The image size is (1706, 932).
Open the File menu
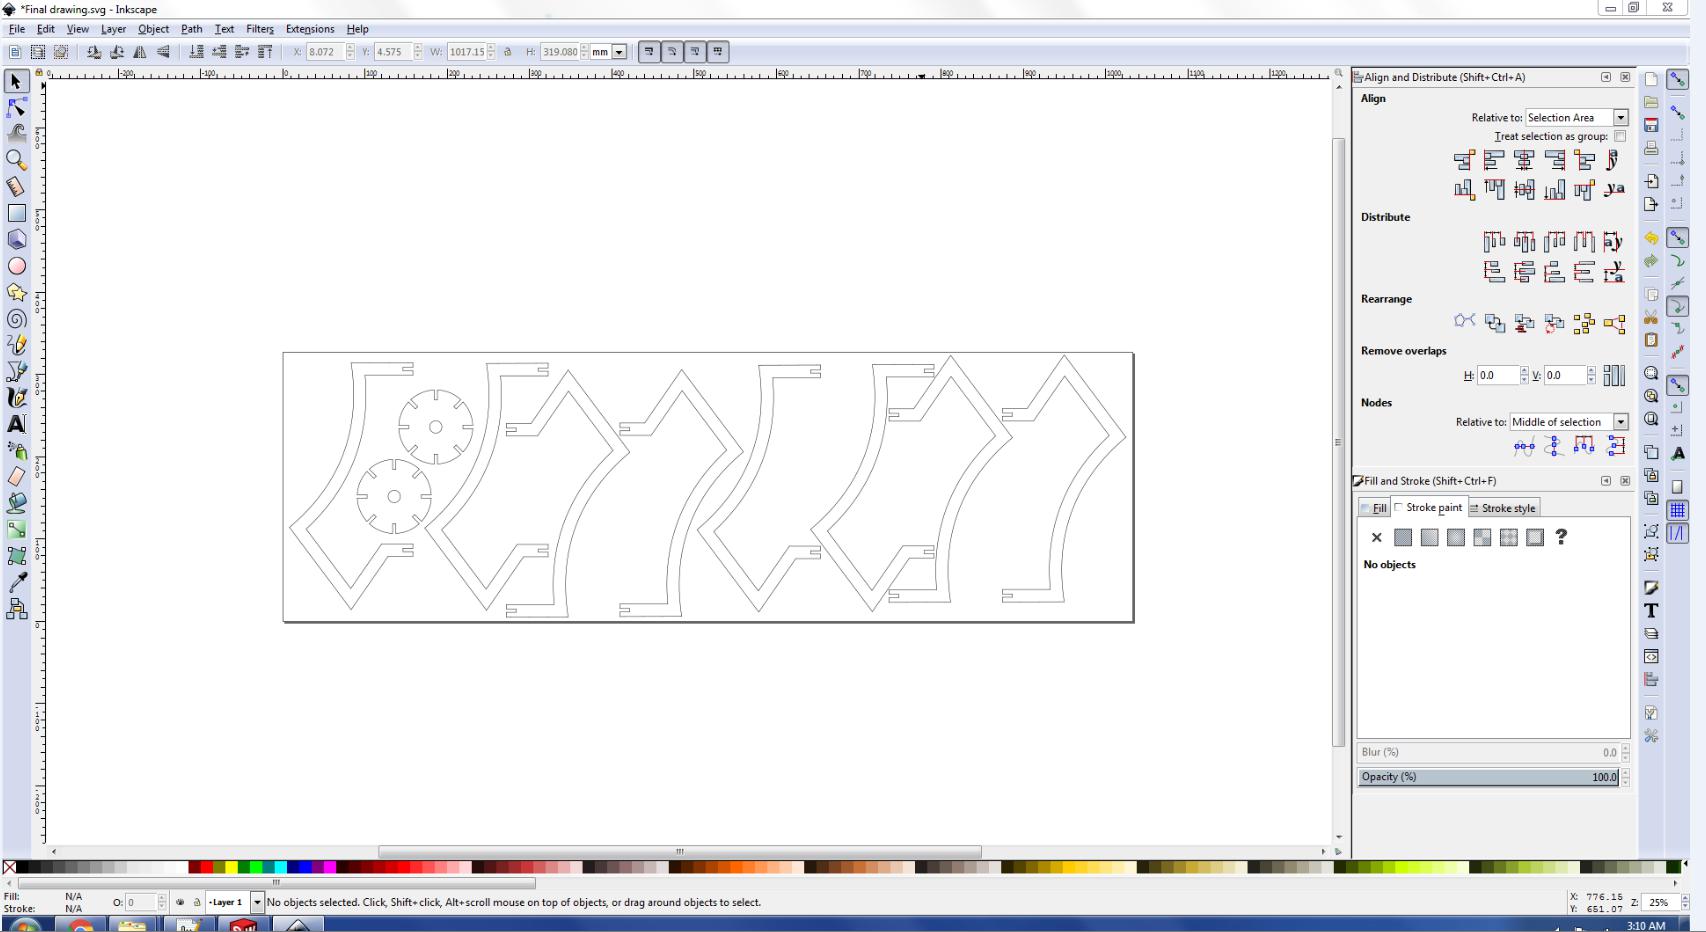pos(17,29)
